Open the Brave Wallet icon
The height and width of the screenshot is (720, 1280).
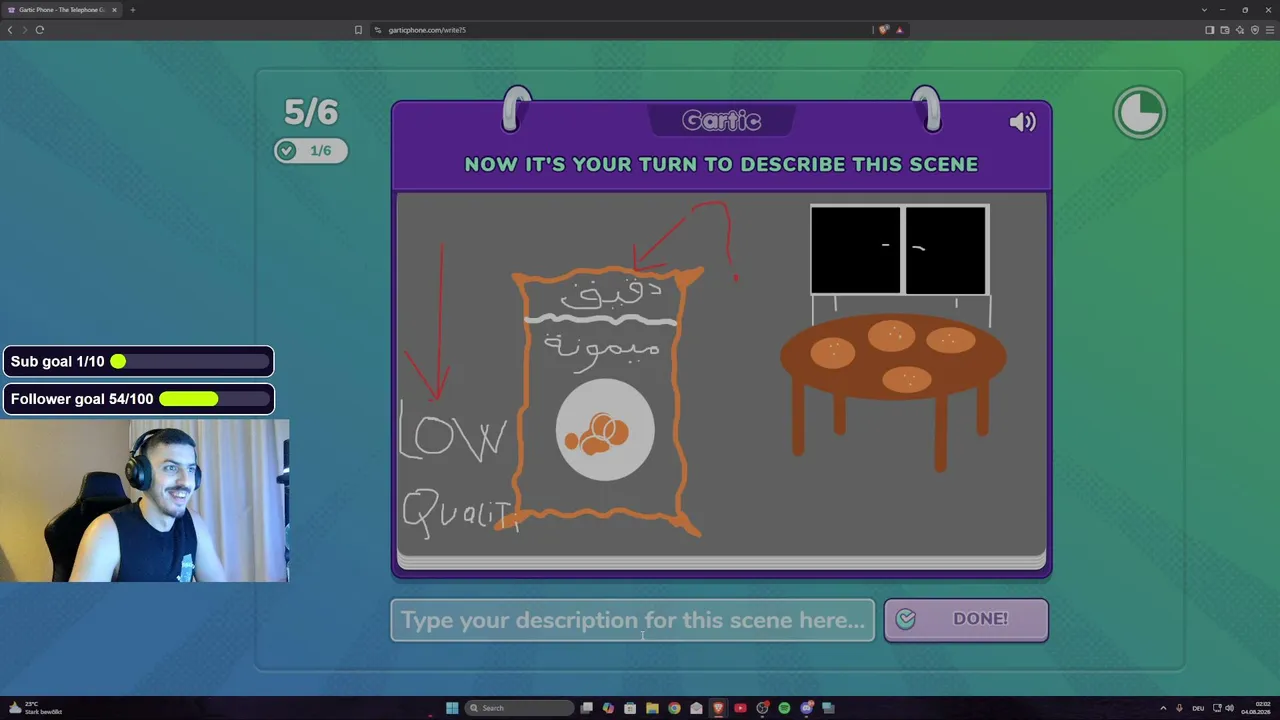point(1224,30)
